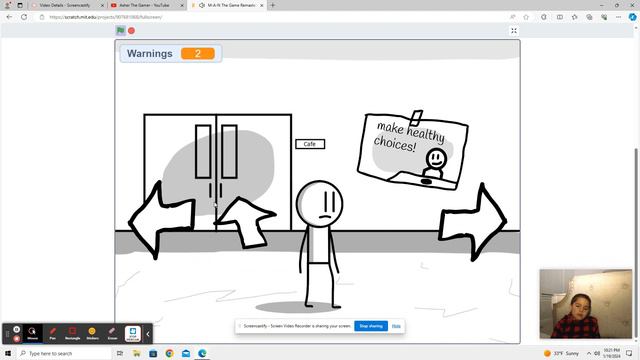This screenshot has height=360, width=640.
Task: Open Collections panel
Action: [x=589, y=17]
